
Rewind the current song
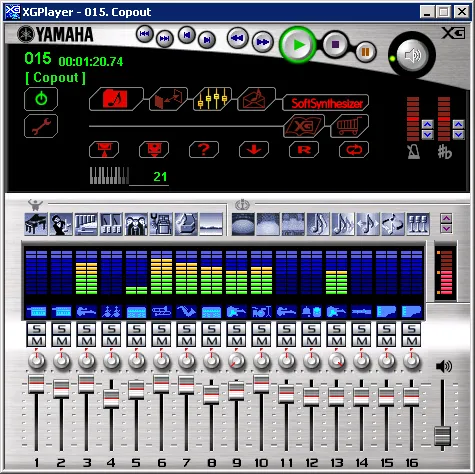point(237,38)
